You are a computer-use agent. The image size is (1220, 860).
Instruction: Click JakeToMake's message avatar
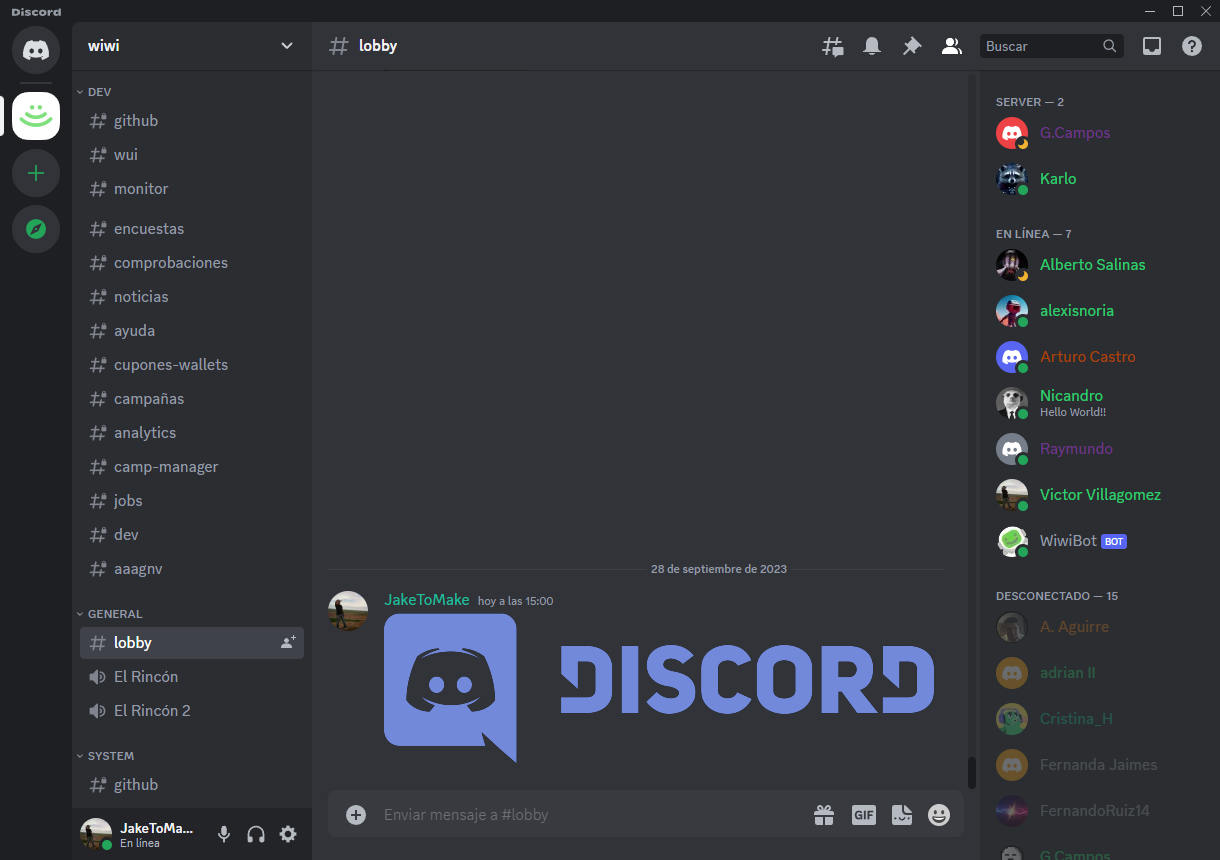(x=348, y=610)
